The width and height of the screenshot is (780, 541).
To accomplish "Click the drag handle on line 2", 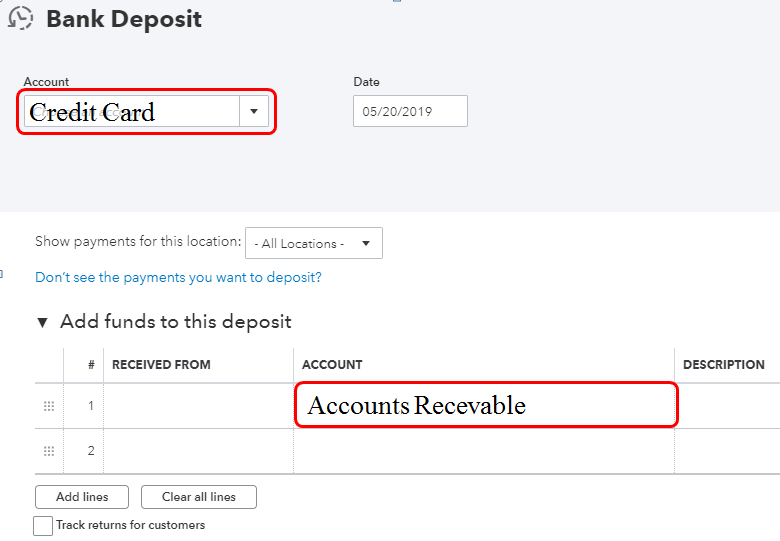I will click(x=49, y=451).
